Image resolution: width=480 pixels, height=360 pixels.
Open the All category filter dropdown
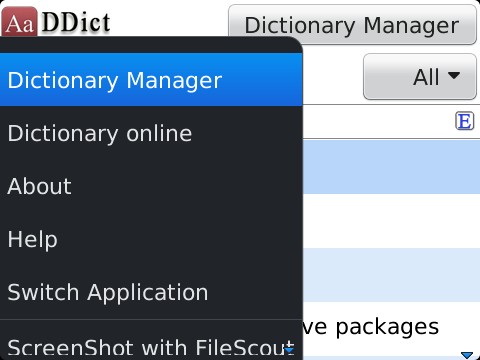click(x=420, y=77)
